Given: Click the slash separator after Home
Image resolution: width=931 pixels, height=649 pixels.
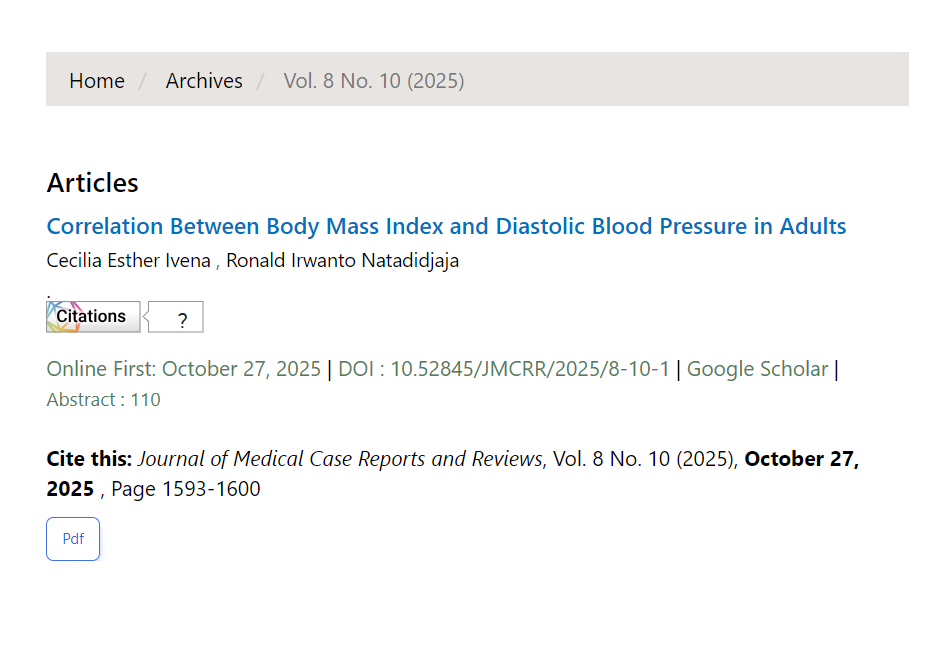Looking at the screenshot, I should pos(143,81).
